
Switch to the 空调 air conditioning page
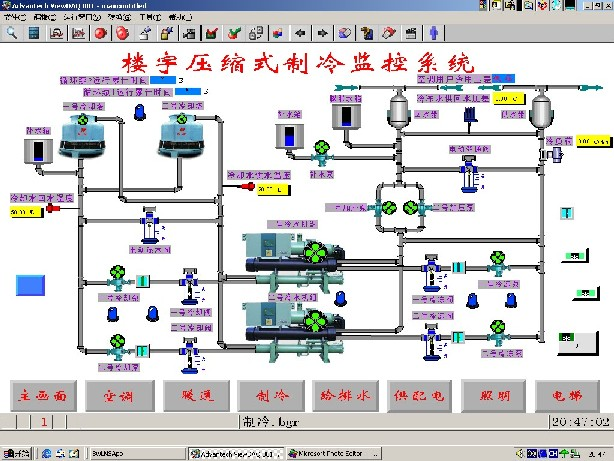117,394
